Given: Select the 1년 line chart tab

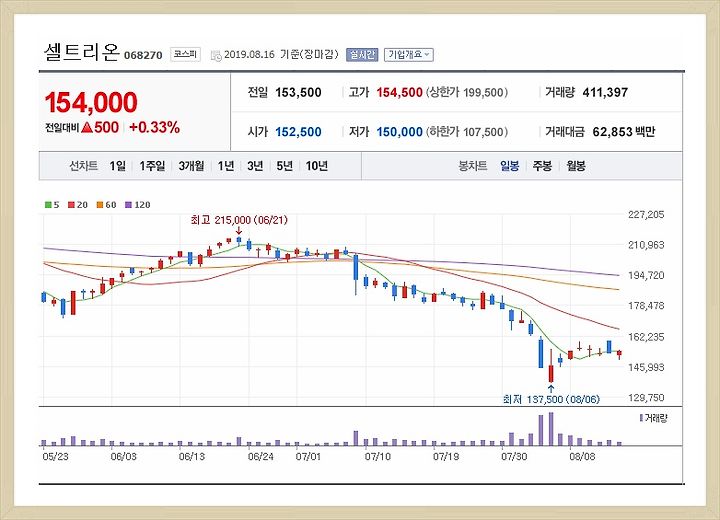Looking at the screenshot, I should click(x=226, y=166).
